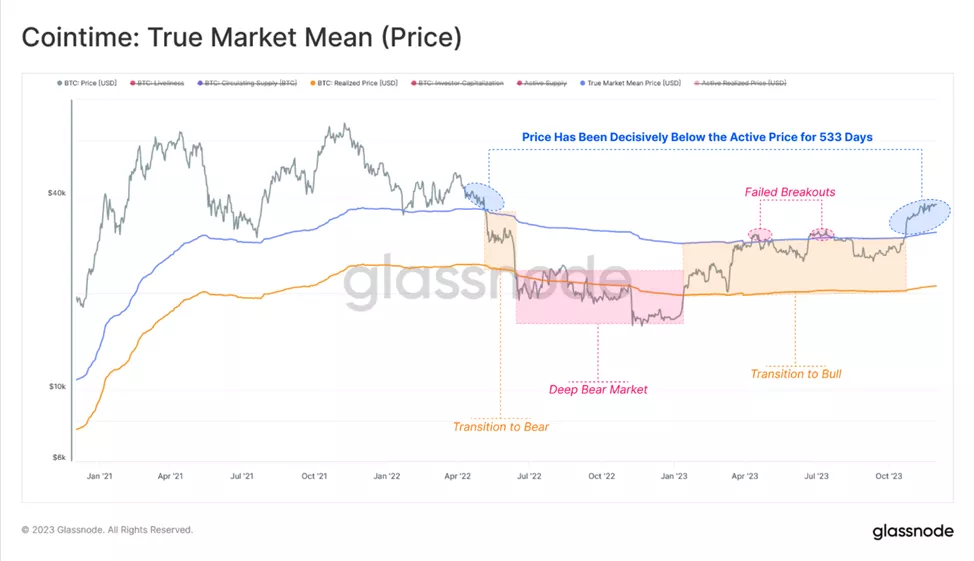
Task: Click the Glassnode copyright notice text
Action: [107, 530]
